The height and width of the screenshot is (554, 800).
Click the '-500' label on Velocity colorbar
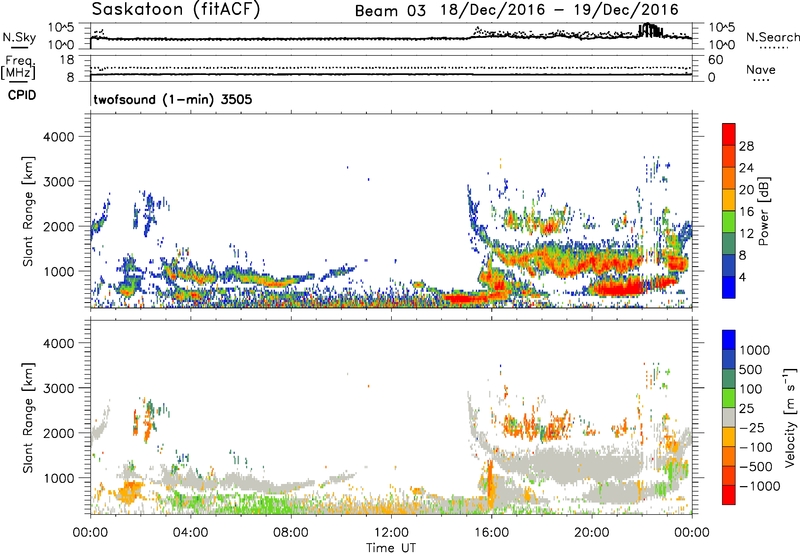(756, 467)
